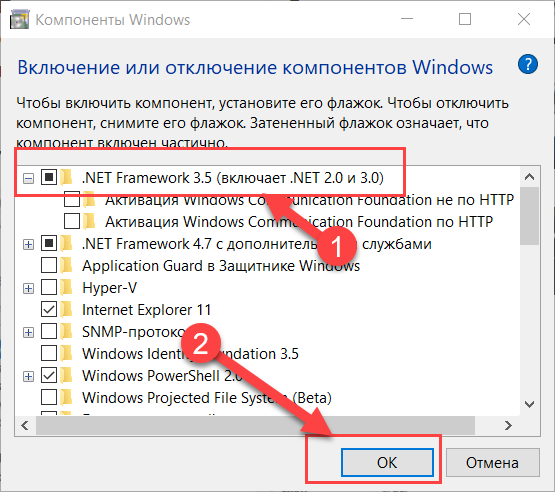Viewport: 555px width, 492px height.
Task: Click the blue help question mark icon
Action: (x=528, y=64)
